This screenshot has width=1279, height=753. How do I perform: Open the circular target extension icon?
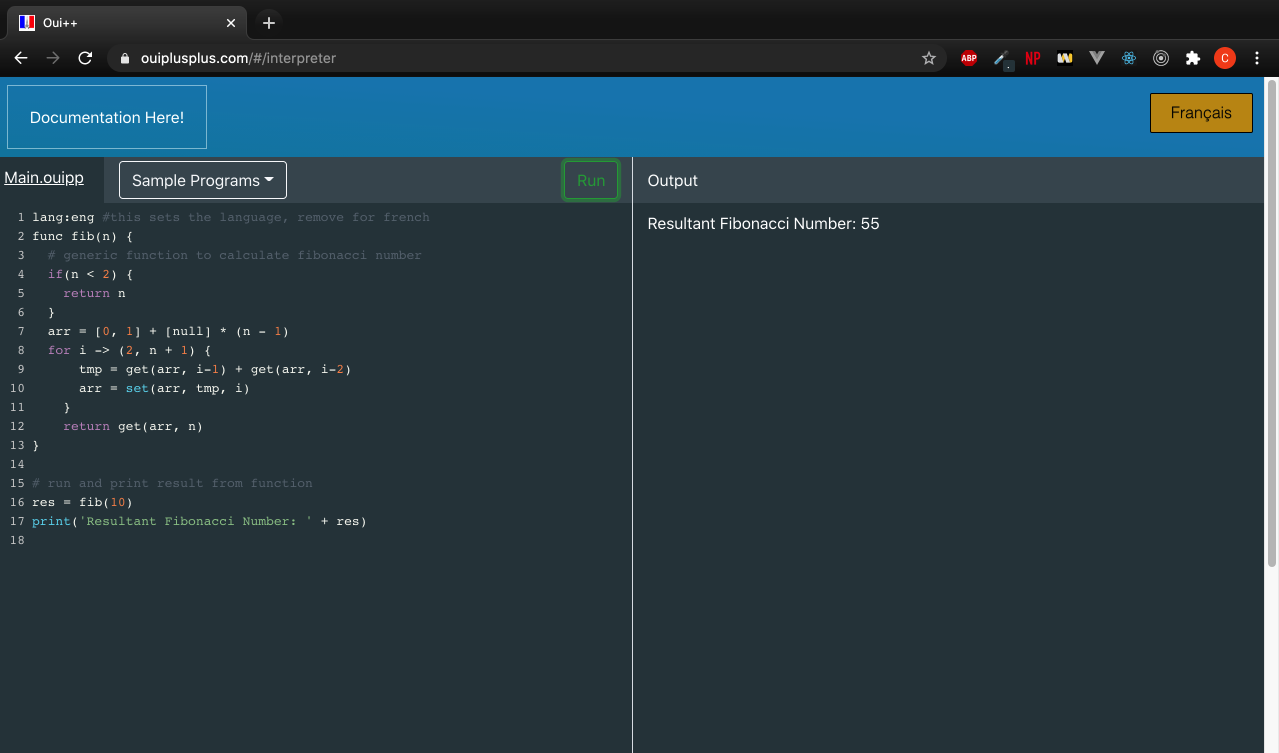click(1161, 58)
